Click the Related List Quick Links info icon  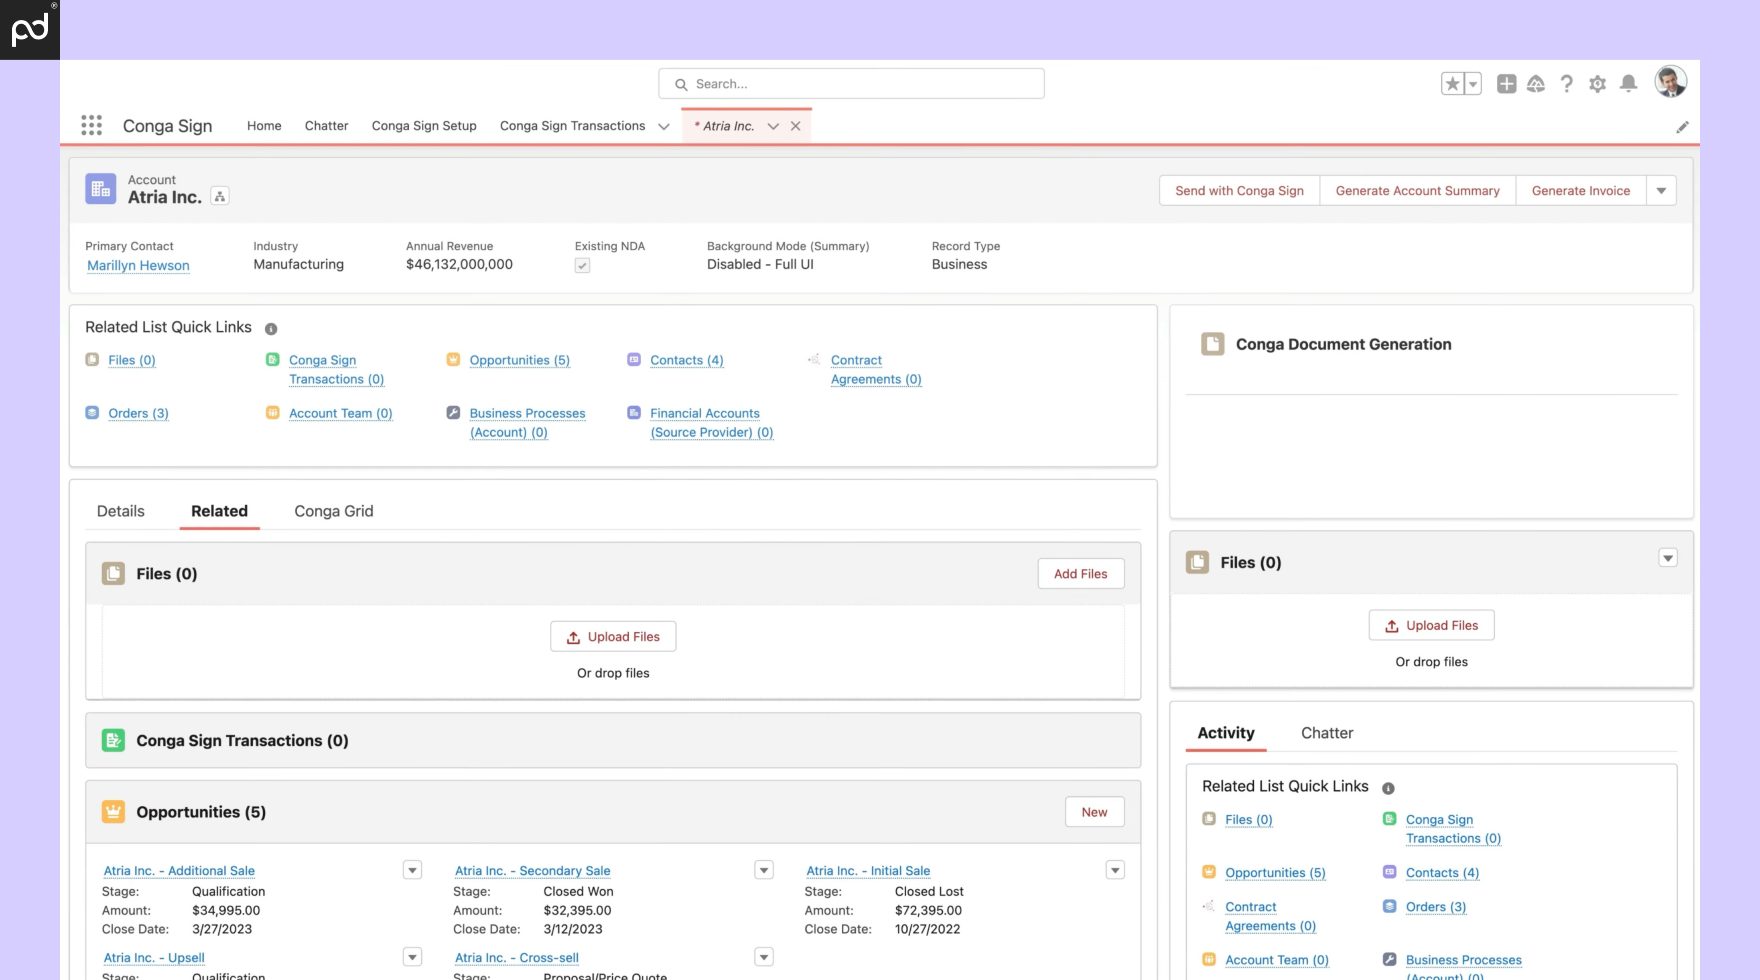[271, 329]
